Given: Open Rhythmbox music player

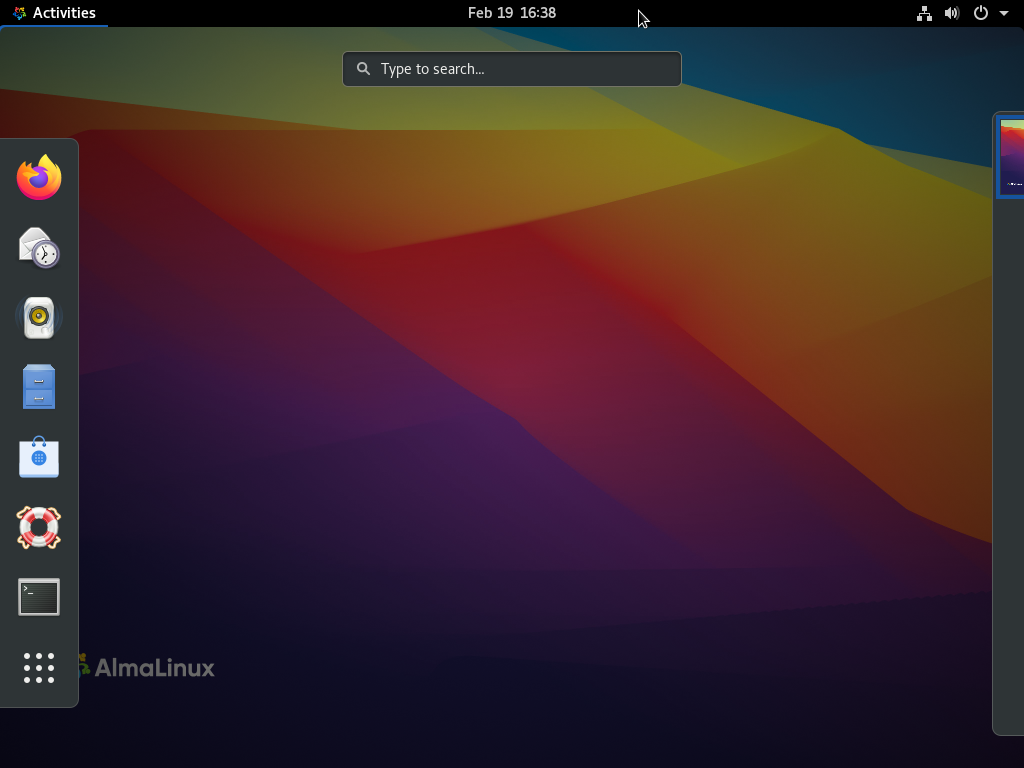Looking at the screenshot, I should tap(39, 317).
